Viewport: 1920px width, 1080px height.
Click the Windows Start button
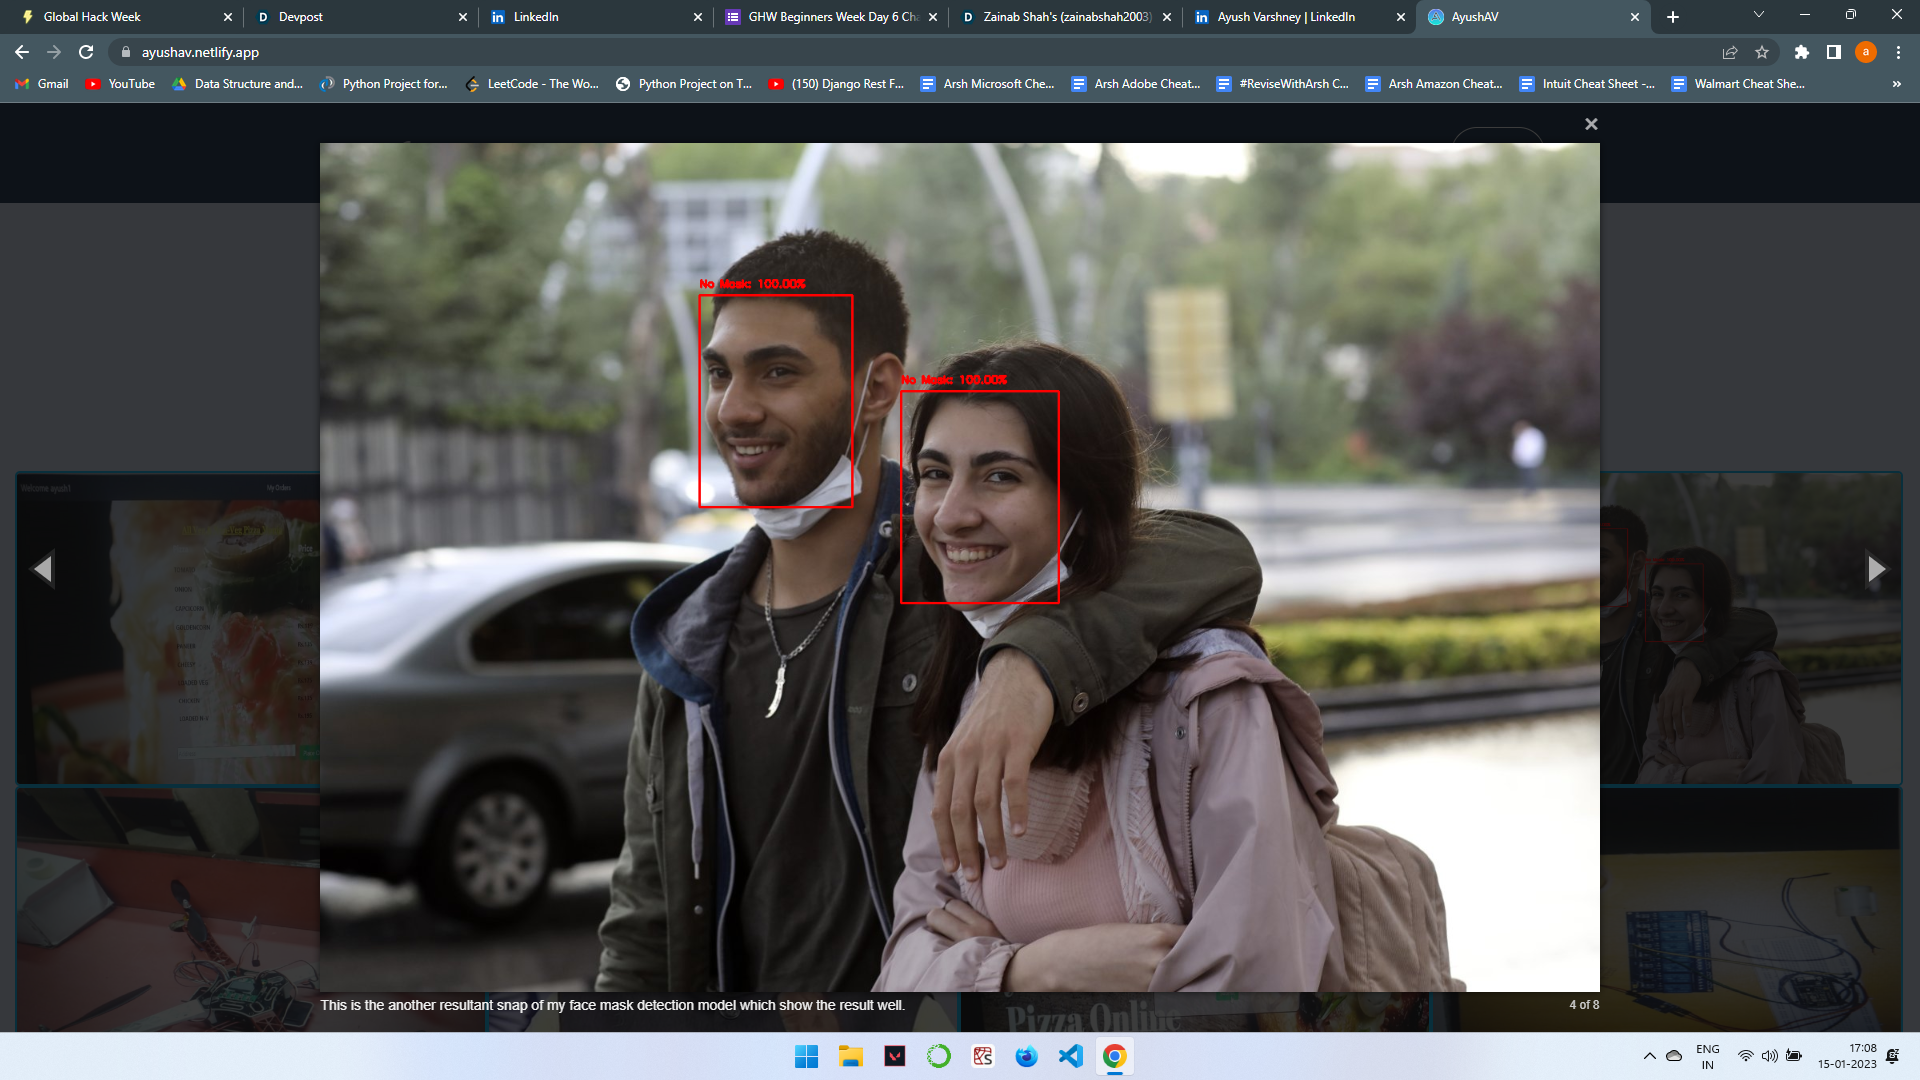coord(806,1056)
